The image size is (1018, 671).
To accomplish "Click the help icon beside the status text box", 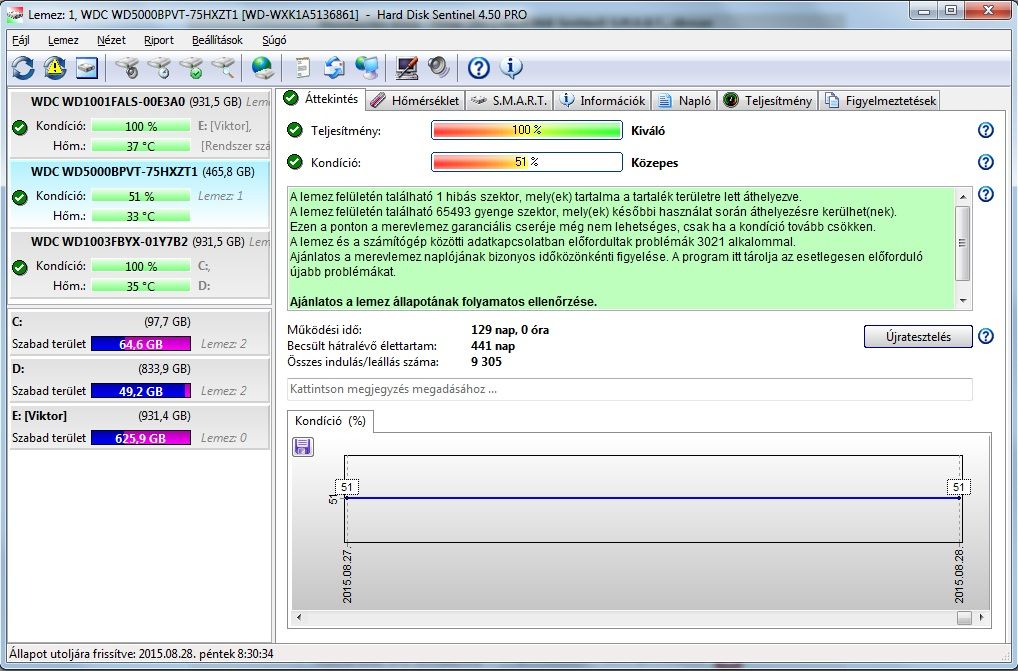I will (x=986, y=194).
